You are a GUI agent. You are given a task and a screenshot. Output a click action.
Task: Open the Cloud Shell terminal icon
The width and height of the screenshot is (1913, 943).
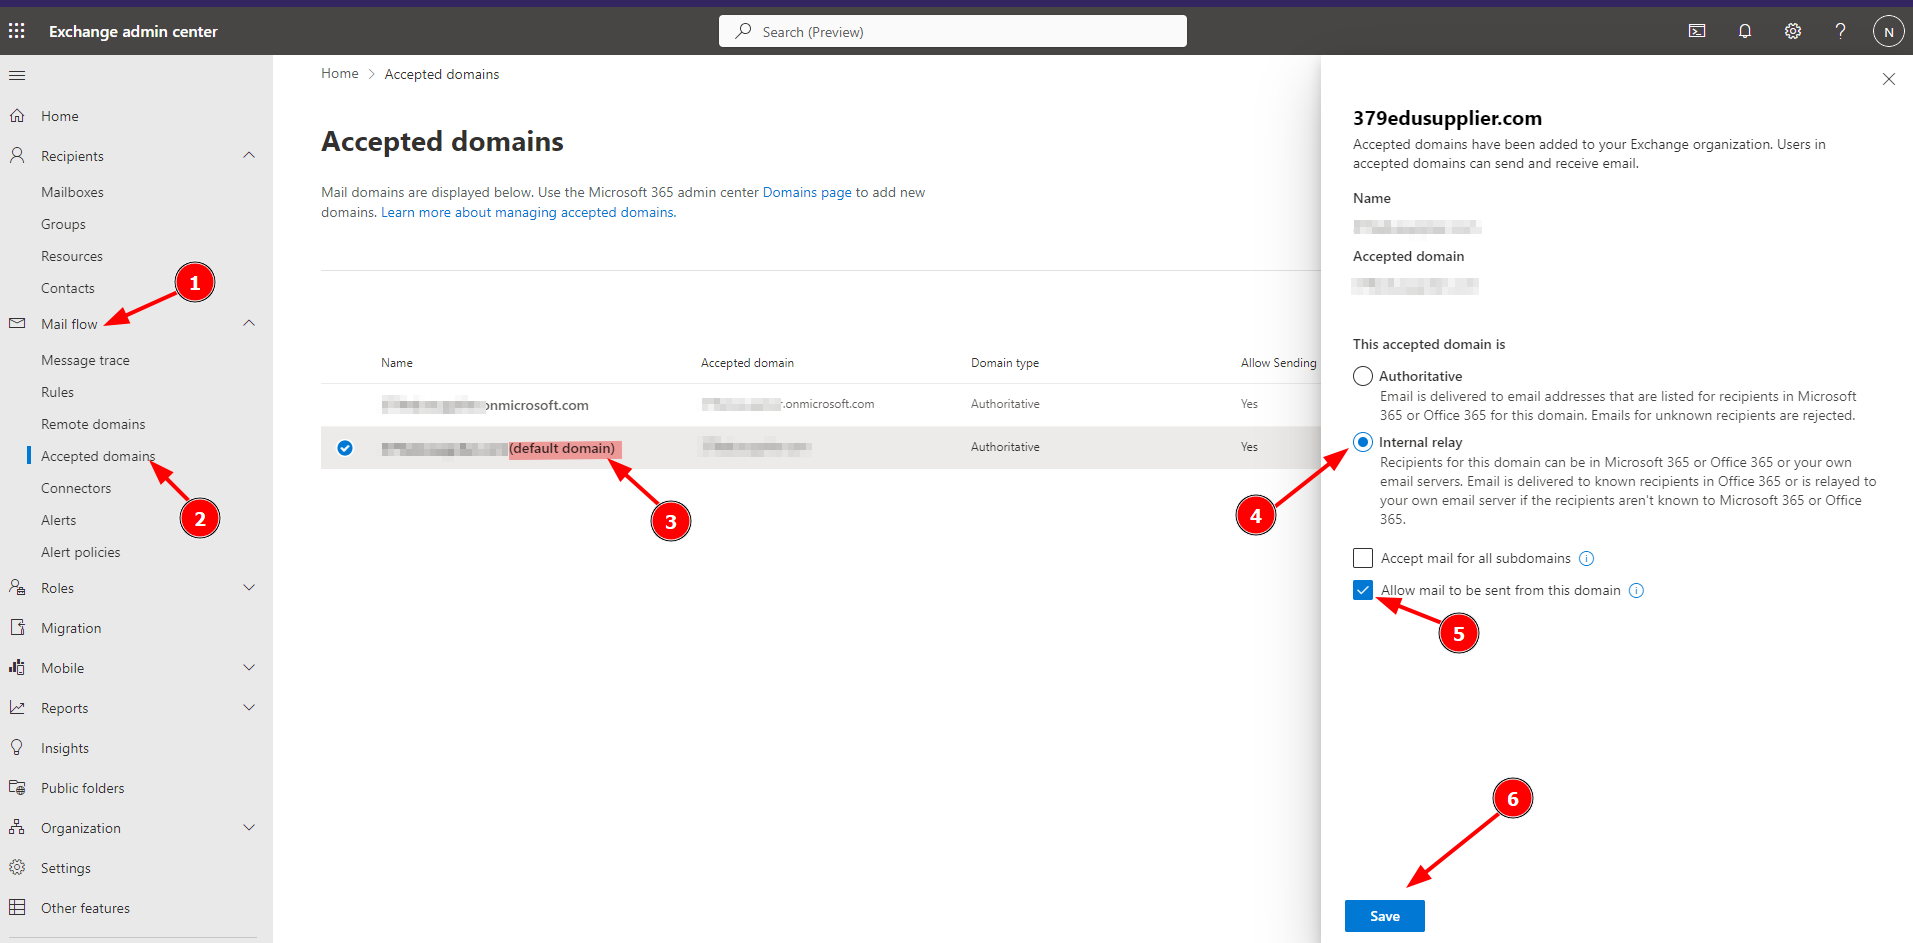1697,31
